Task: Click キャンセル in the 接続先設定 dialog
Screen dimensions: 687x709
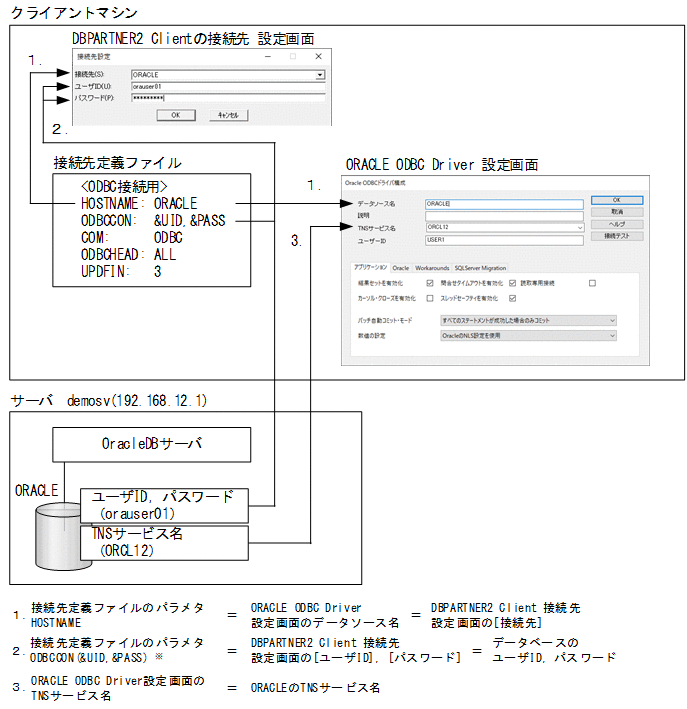Action: pos(228,115)
